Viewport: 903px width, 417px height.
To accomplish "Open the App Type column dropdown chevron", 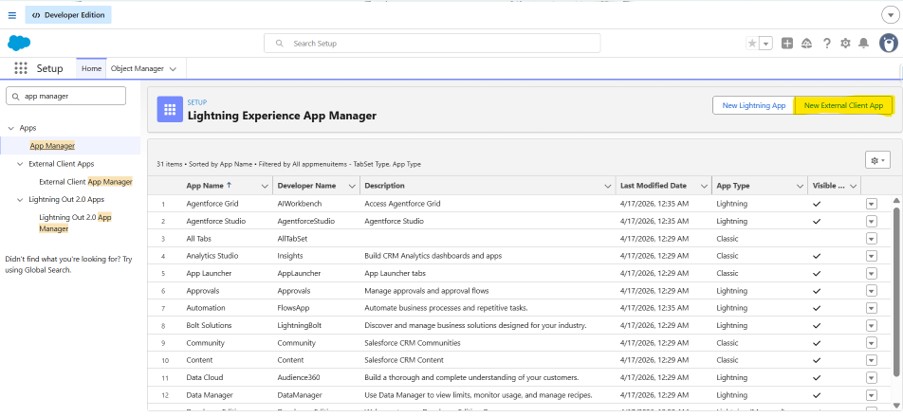I will coord(799,186).
